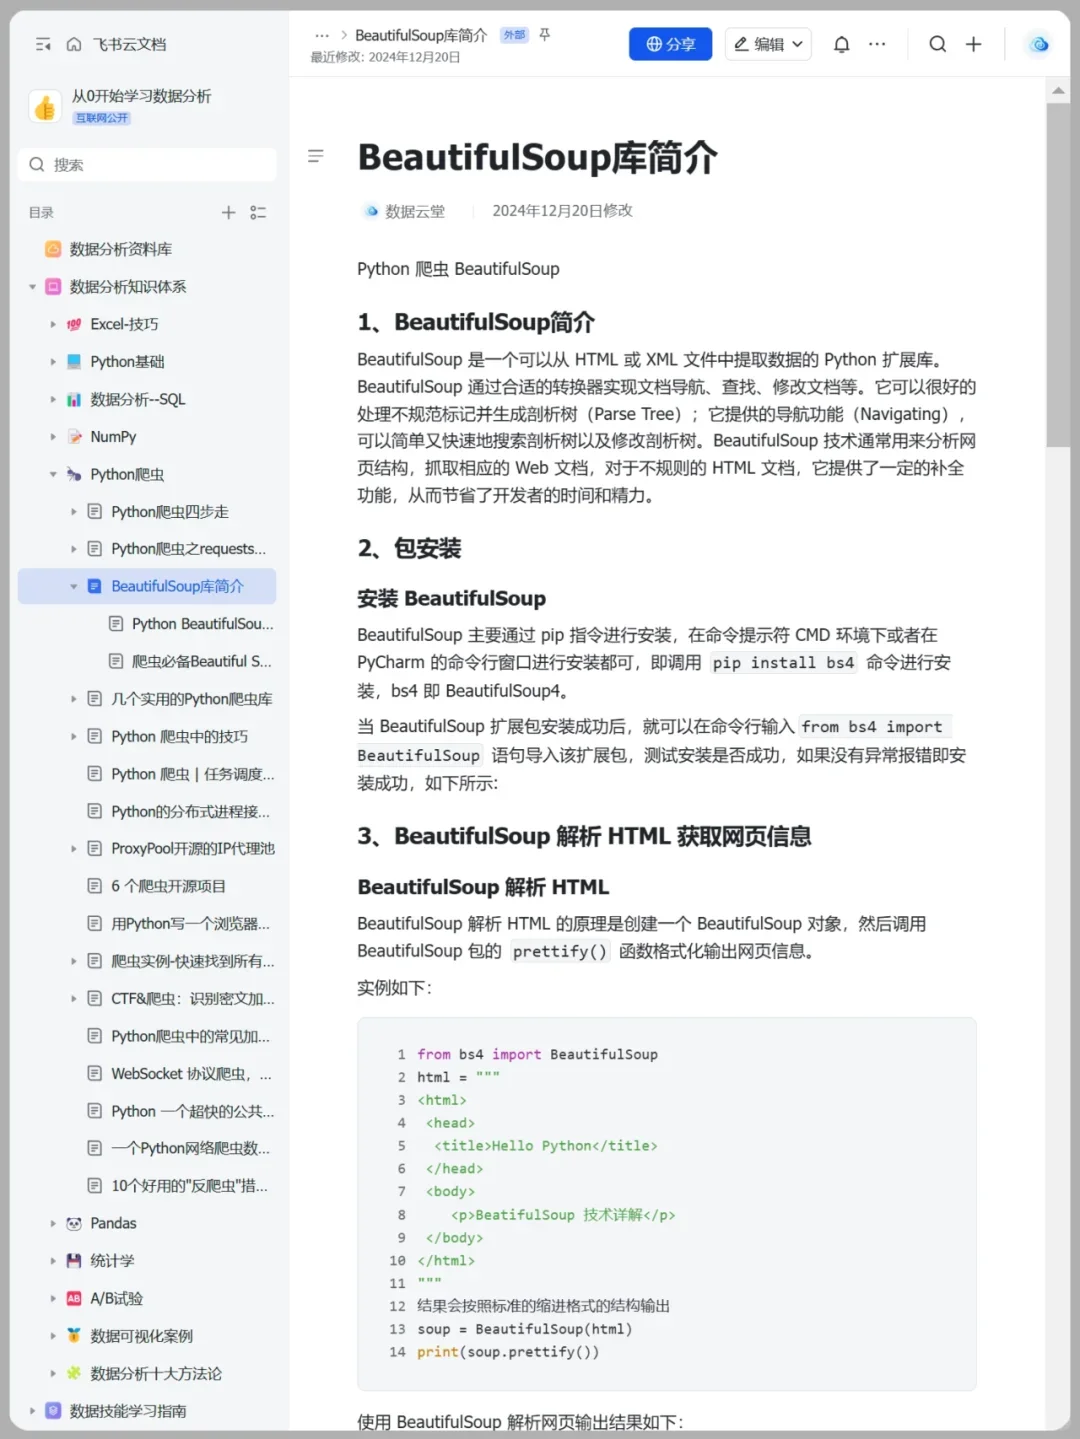
Task: Click the thumbs-up knowledge base icon
Action: coord(44,105)
